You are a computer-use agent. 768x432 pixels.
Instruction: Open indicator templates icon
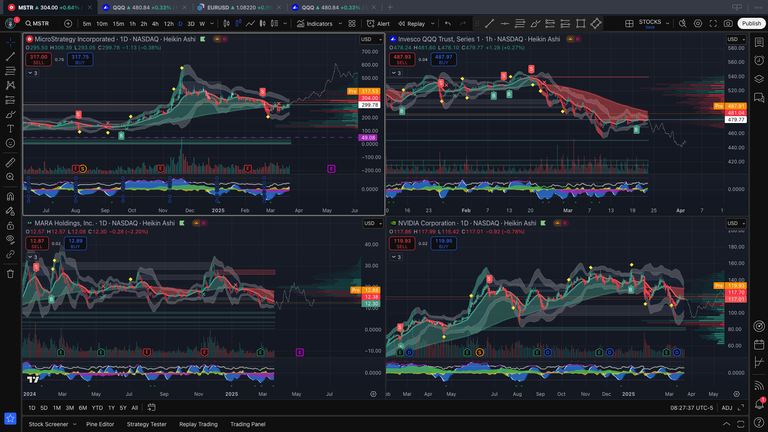(352, 24)
